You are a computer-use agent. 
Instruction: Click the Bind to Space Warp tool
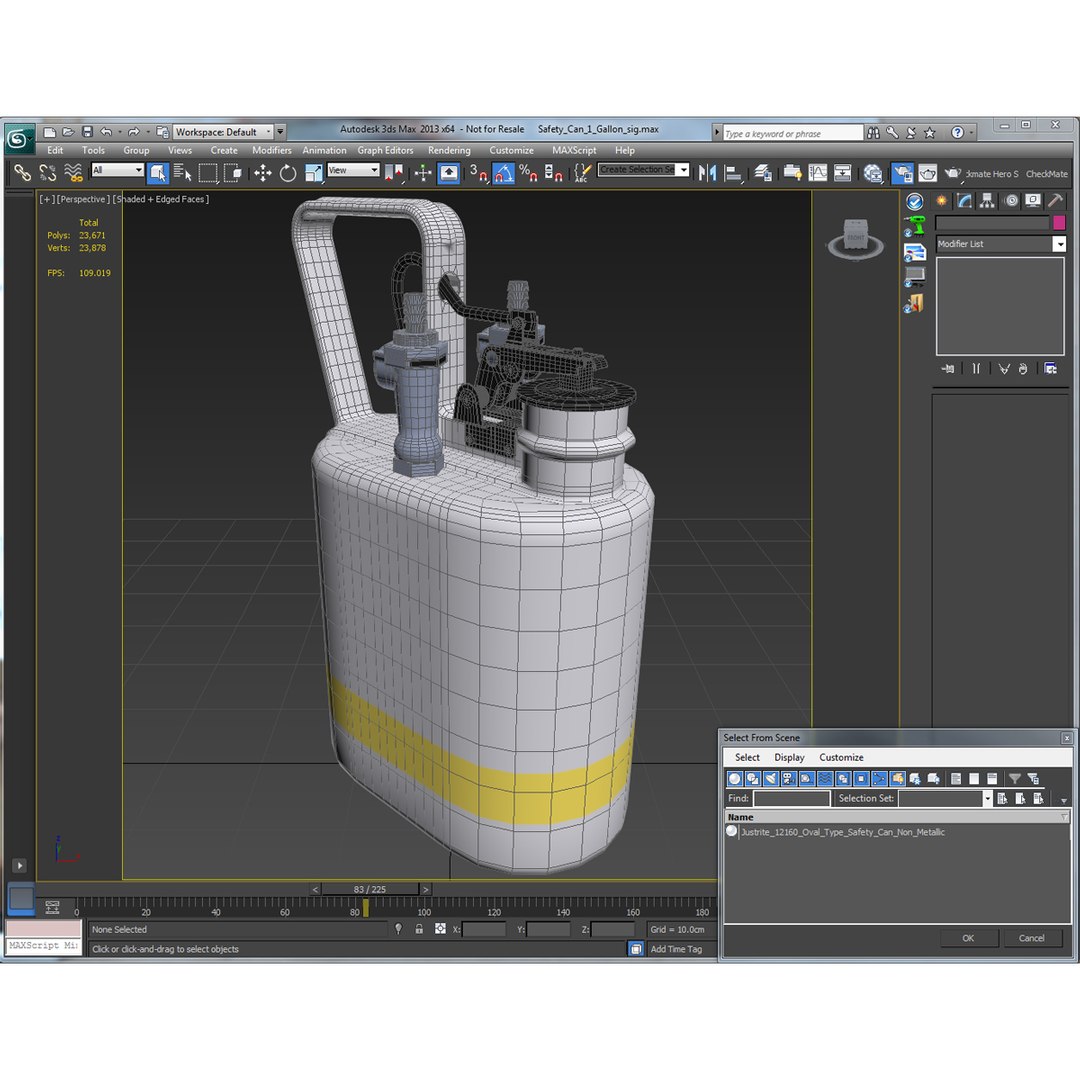click(x=73, y=173)
